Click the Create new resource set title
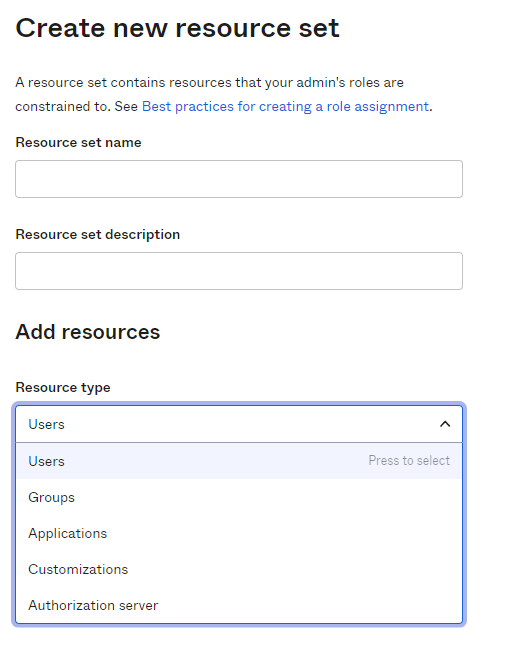The height and width of the screenshot is (667, 506). click(x=177, y=29)
